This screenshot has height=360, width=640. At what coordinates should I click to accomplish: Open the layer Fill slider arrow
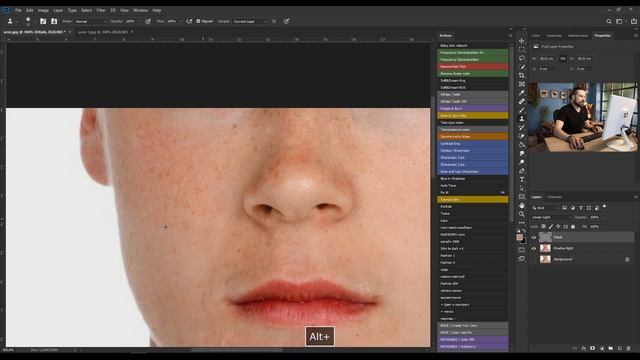pos(603,227)
